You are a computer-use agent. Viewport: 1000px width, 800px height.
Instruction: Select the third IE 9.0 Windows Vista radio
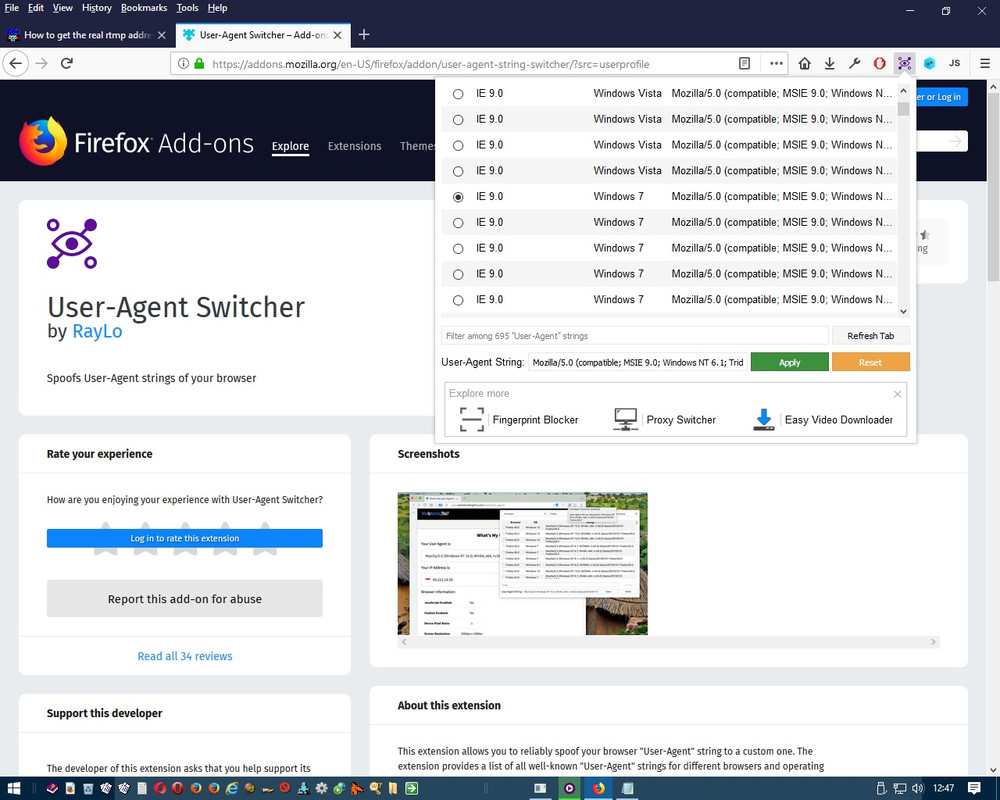click(458, 145)
